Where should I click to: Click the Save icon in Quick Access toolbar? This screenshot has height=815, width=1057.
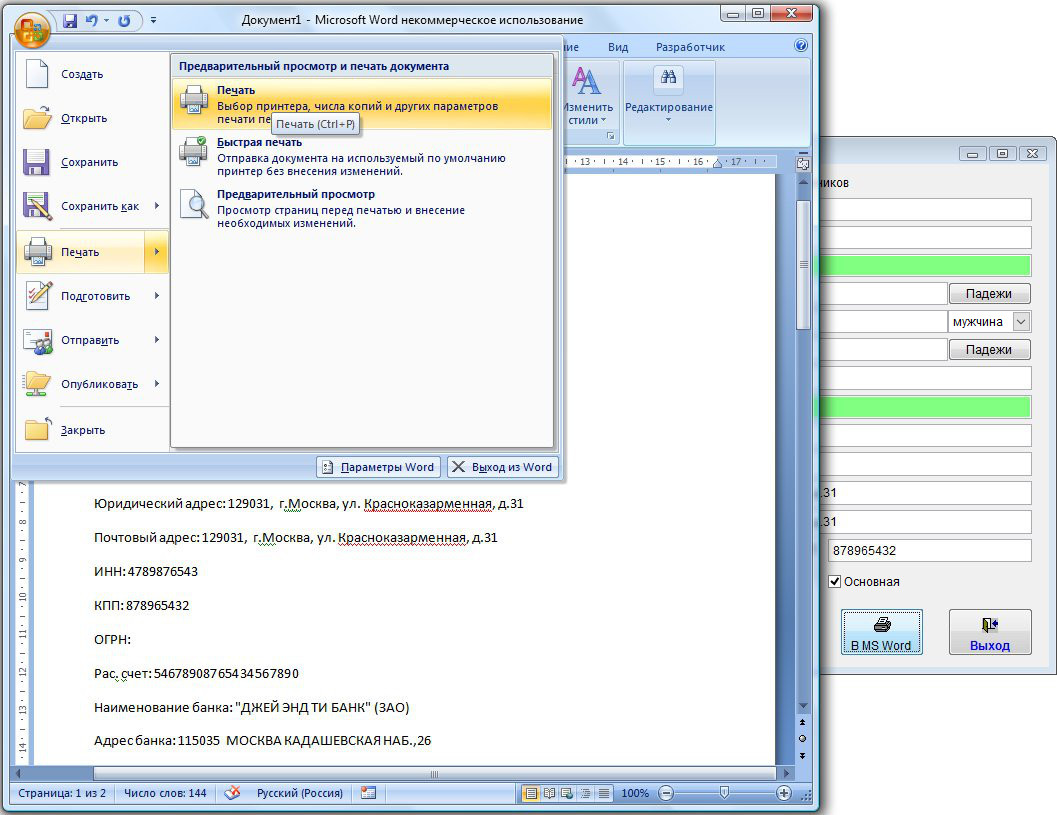(x=70, y=21)
